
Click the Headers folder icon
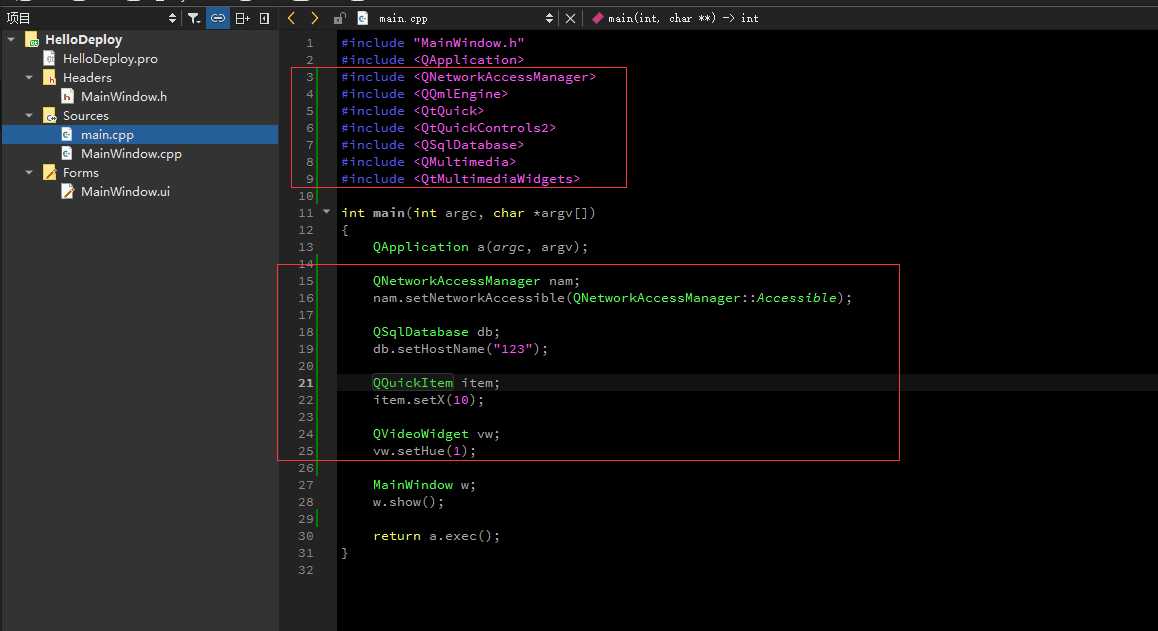49,78
